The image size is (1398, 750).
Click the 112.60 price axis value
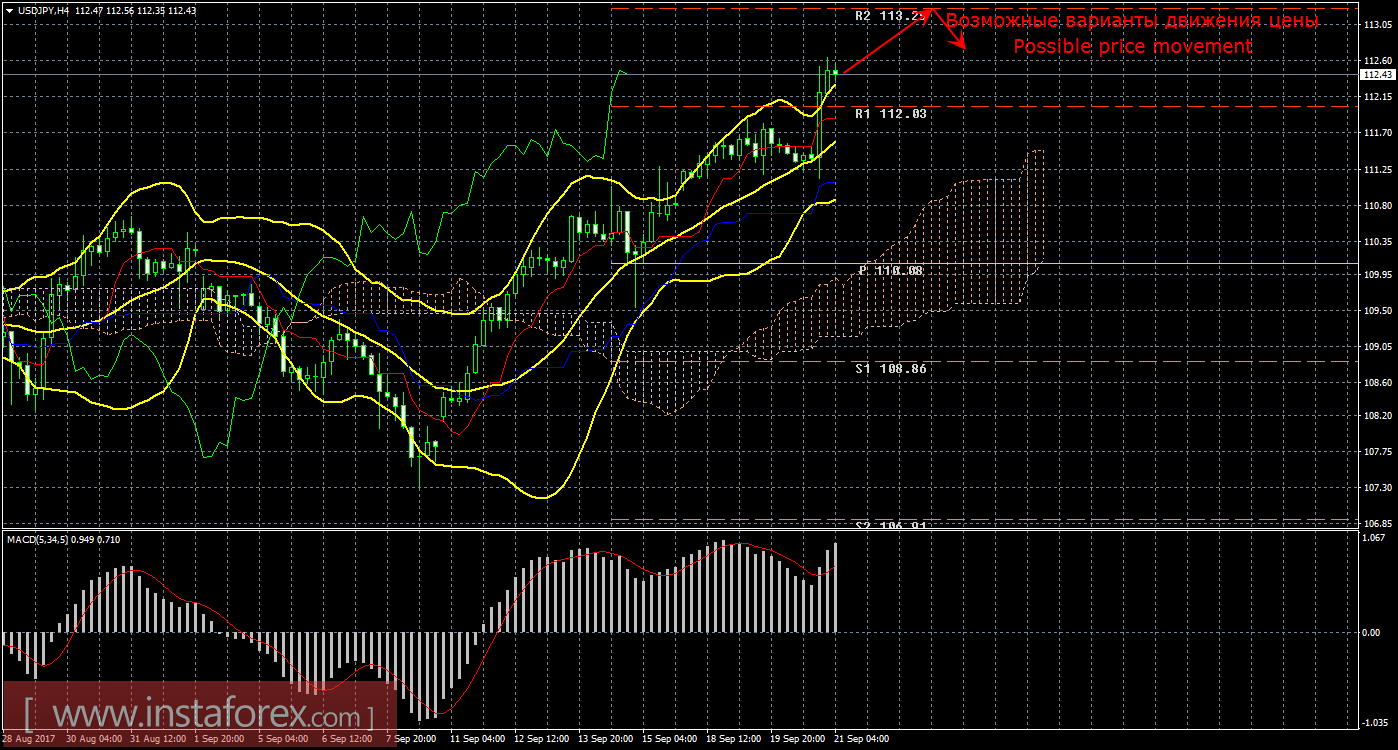[1377, 60]
